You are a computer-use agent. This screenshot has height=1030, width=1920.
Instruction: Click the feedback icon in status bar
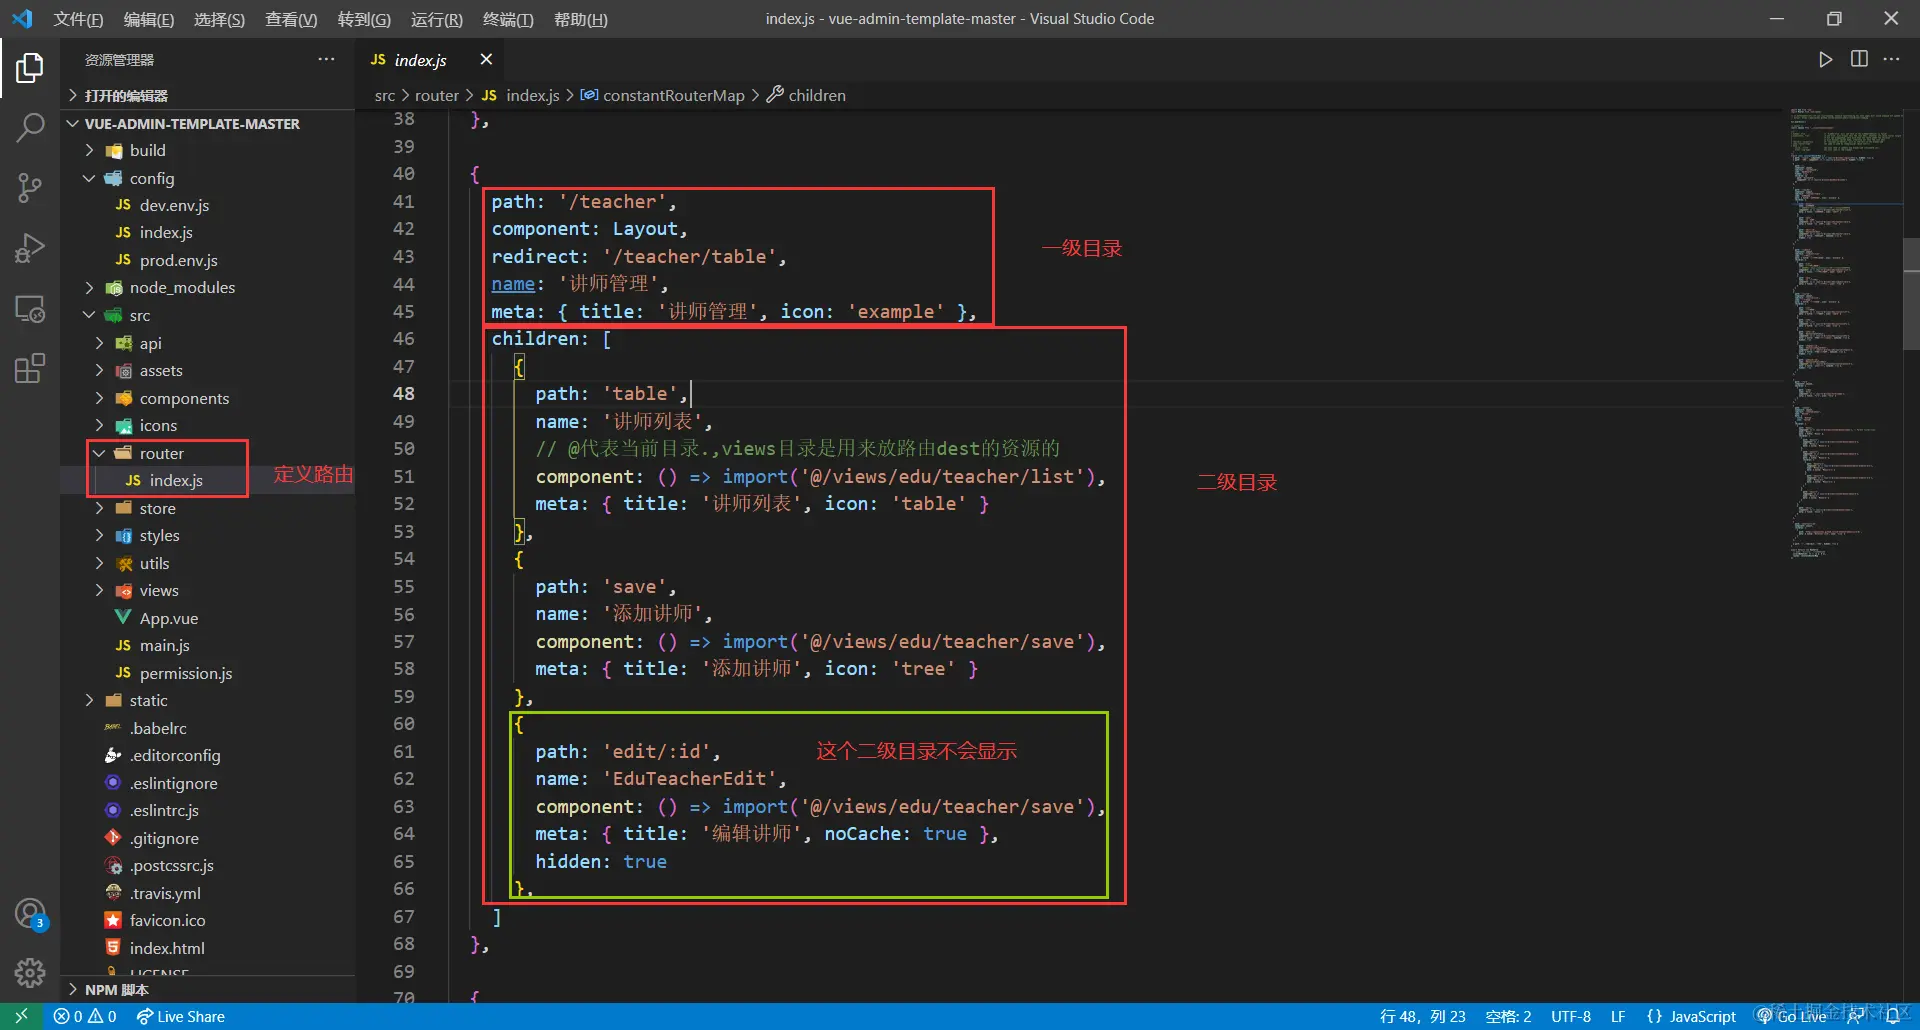[x=1856, y=1016]
